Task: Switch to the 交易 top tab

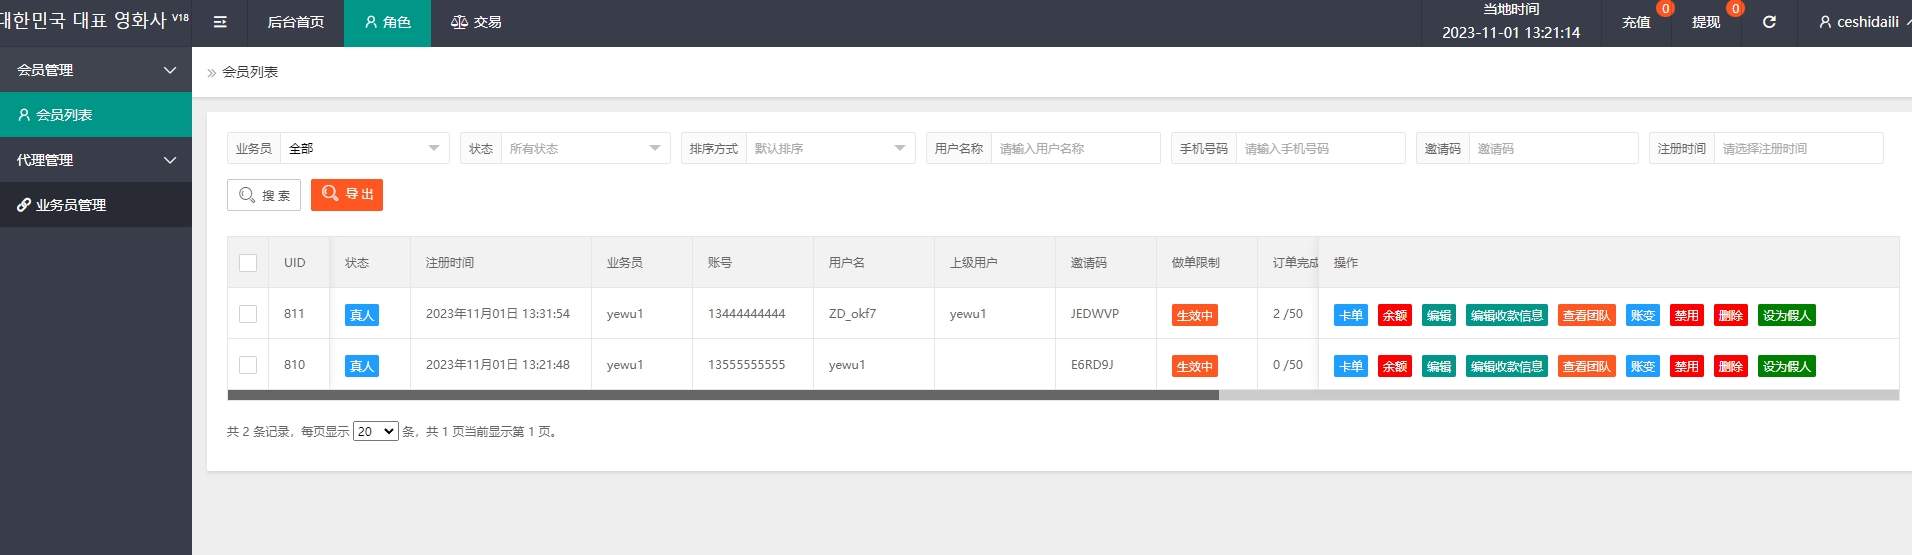Action: coord(476,22)
